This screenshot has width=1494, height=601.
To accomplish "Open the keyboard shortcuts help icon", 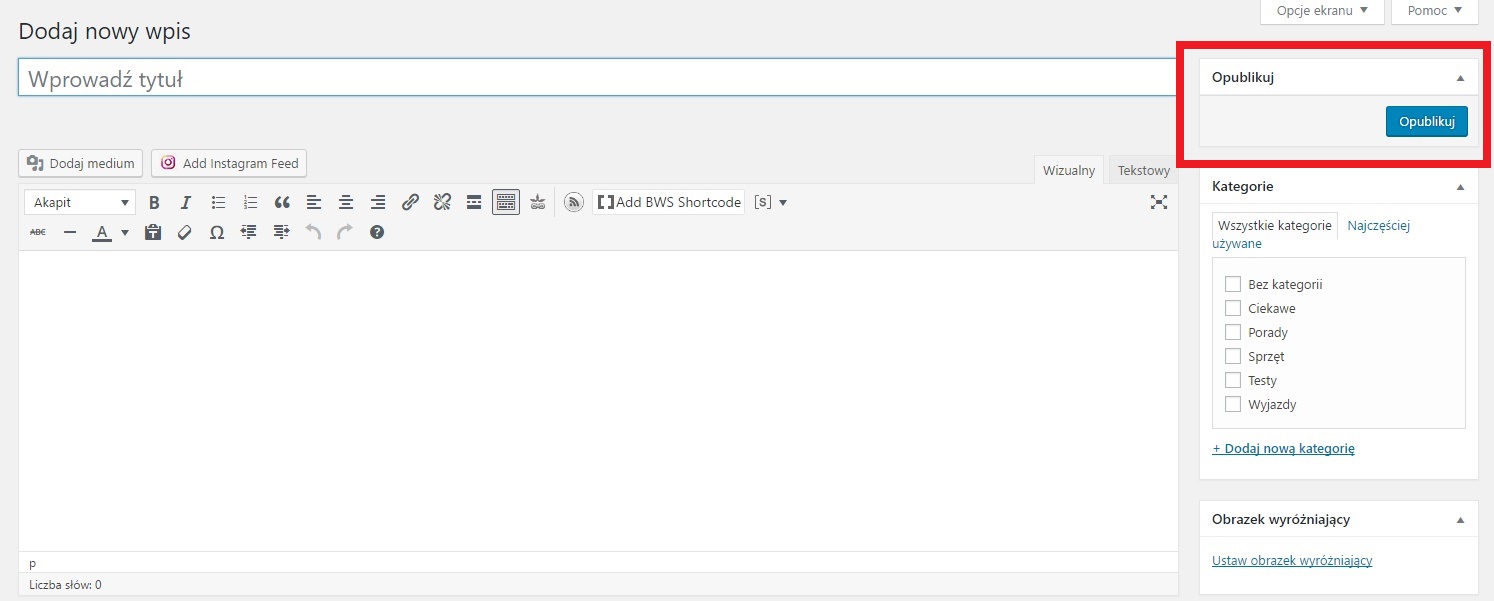I will 377,232.
